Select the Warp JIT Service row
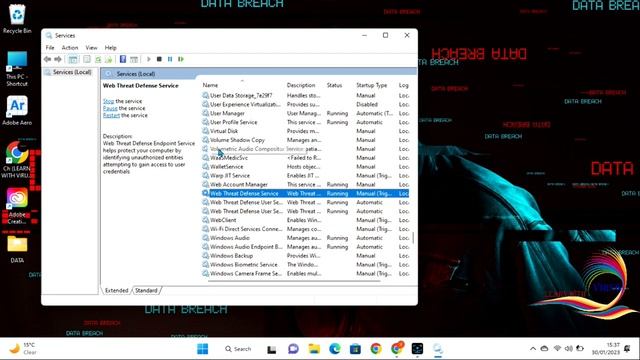The height and width of the screenshot is (360, 640). [x=305, y=176]
